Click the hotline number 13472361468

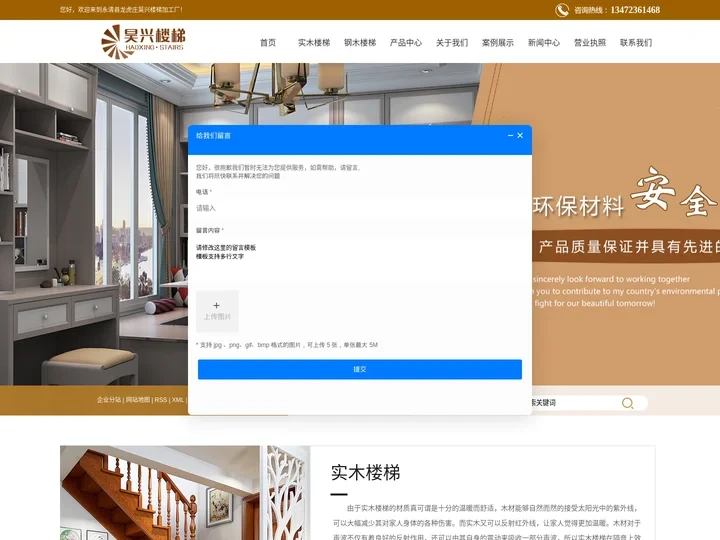point(635,10)
